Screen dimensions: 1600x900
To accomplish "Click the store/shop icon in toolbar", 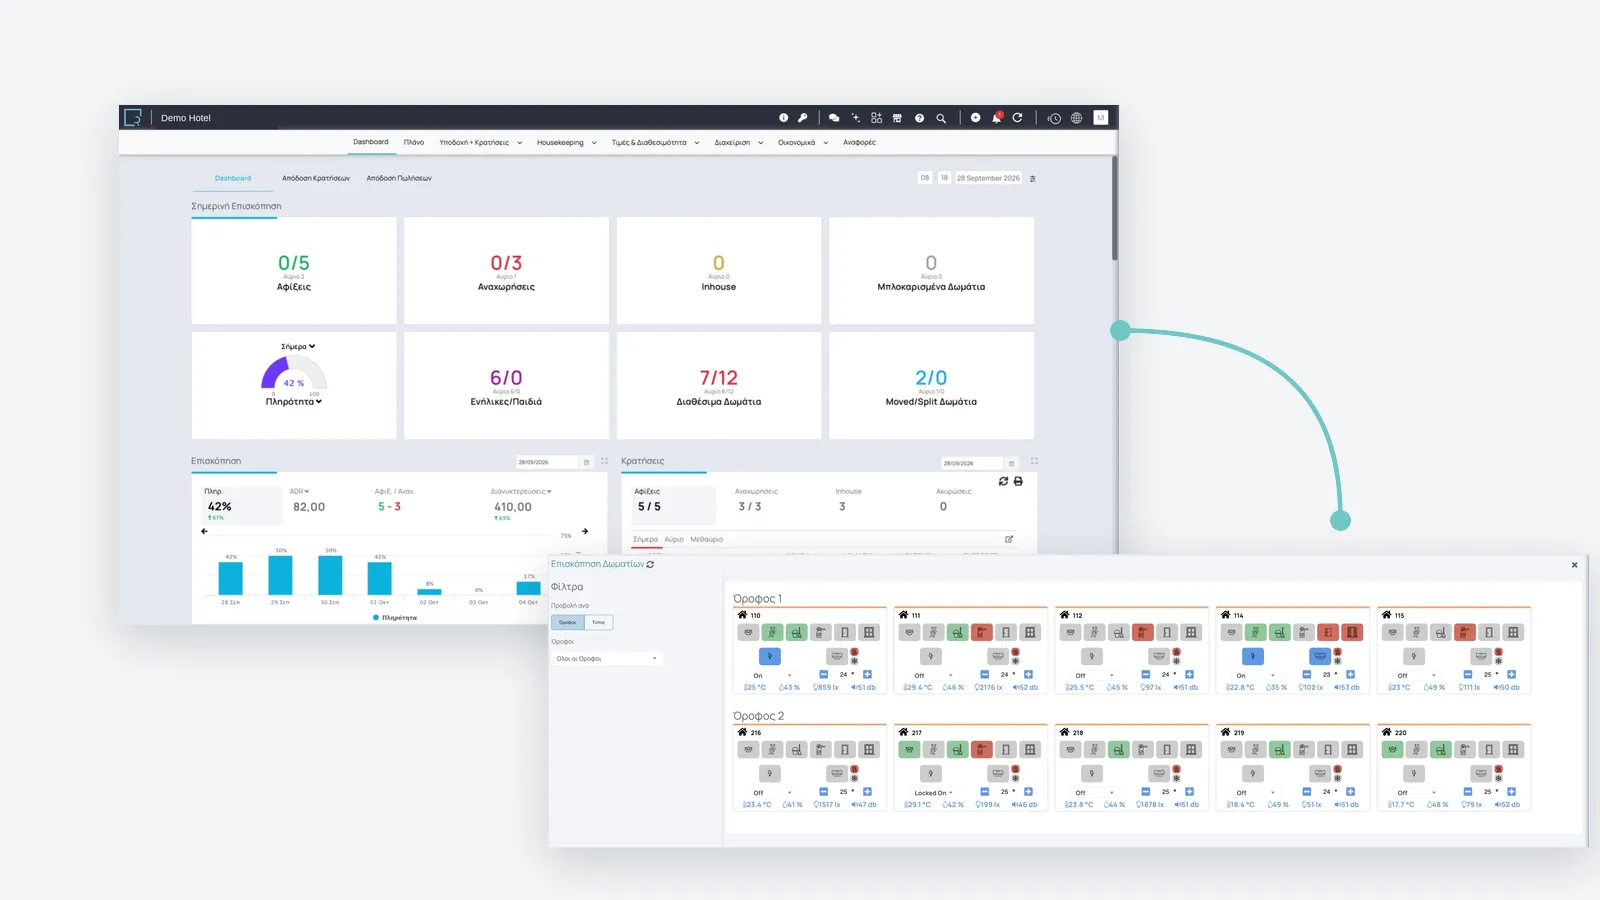I will [x=897, y=118].
